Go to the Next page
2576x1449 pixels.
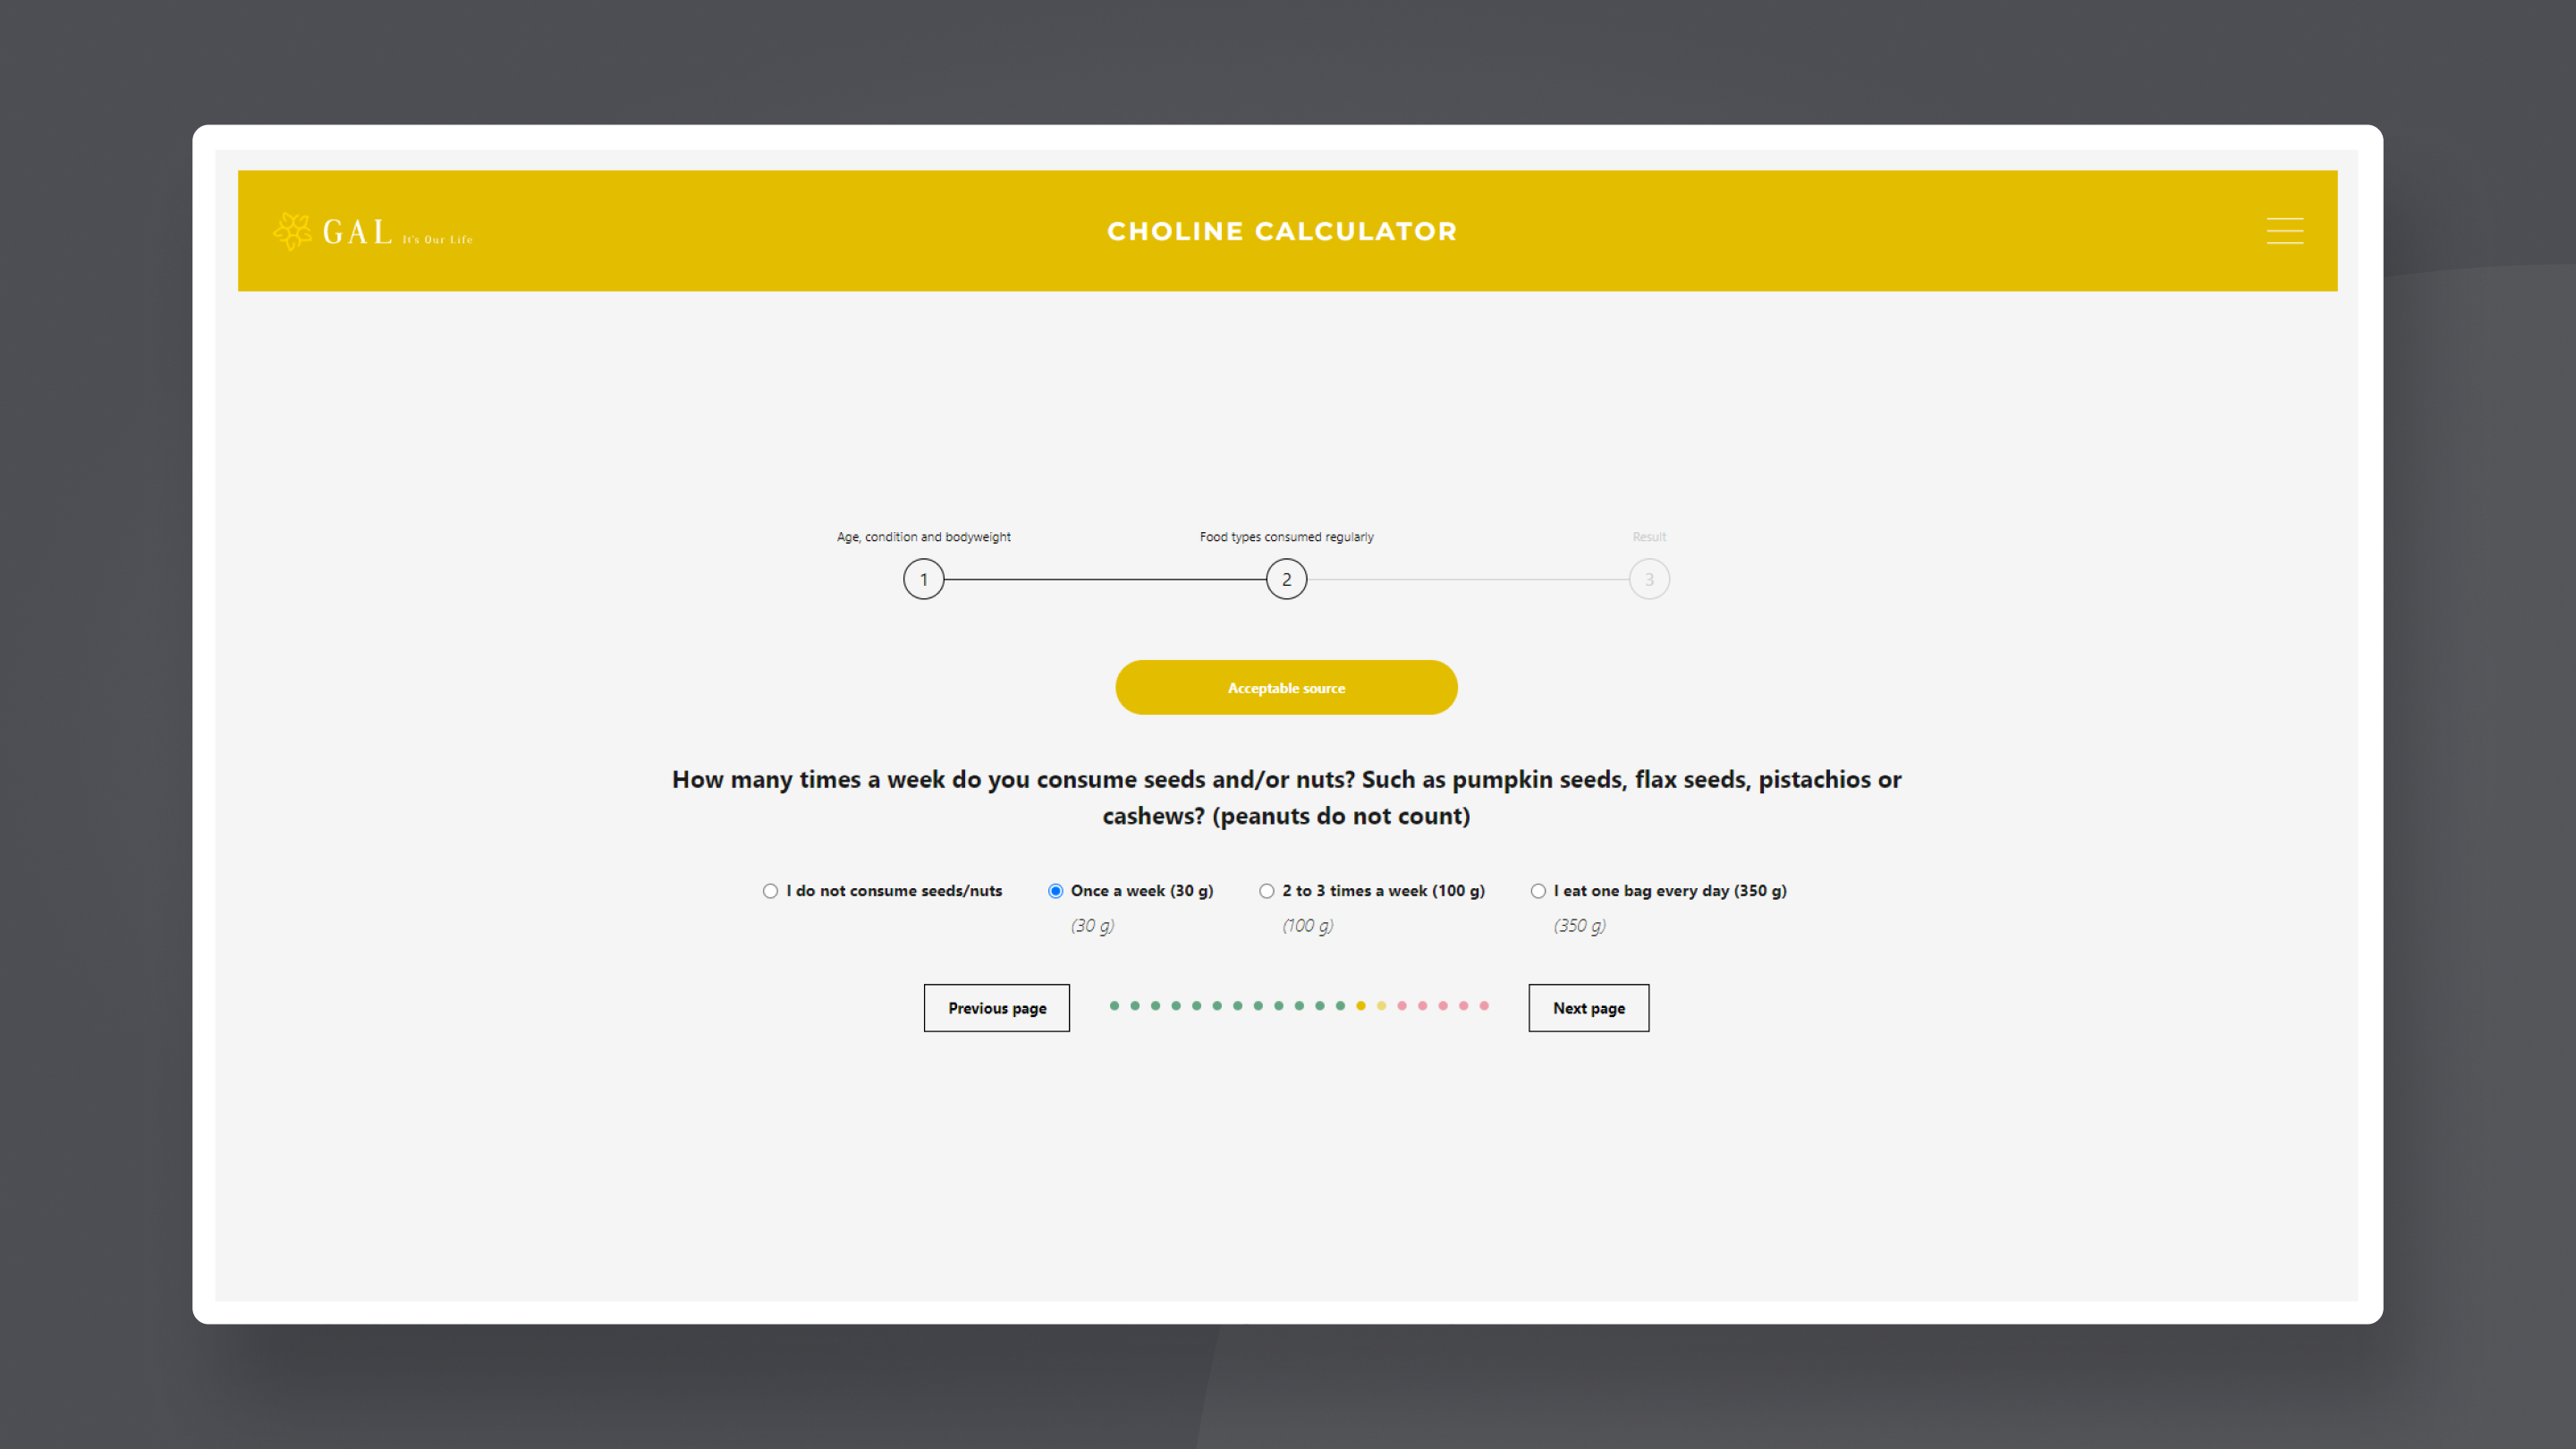pos(1588,1008)
